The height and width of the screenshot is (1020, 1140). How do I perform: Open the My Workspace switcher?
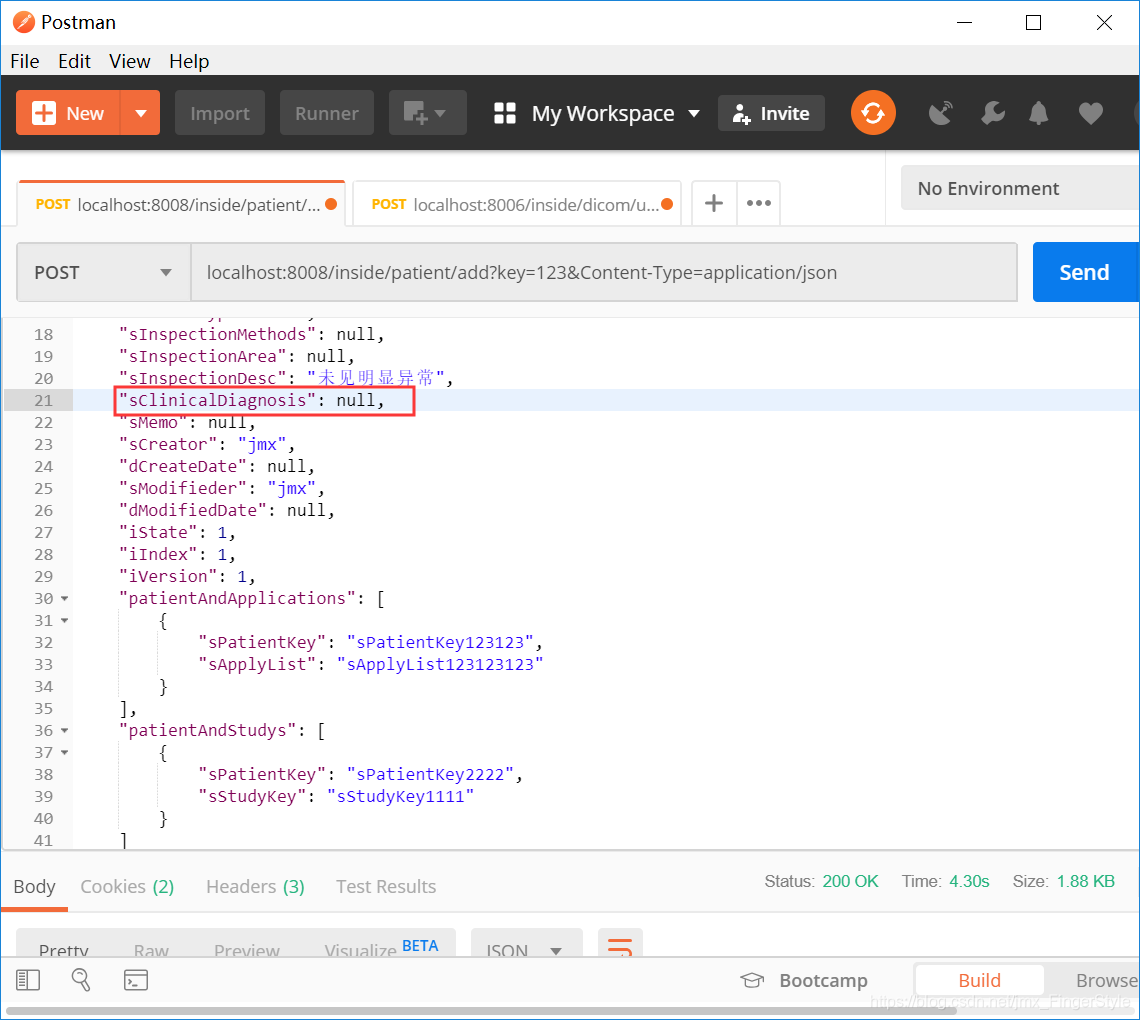coord(596,113)
